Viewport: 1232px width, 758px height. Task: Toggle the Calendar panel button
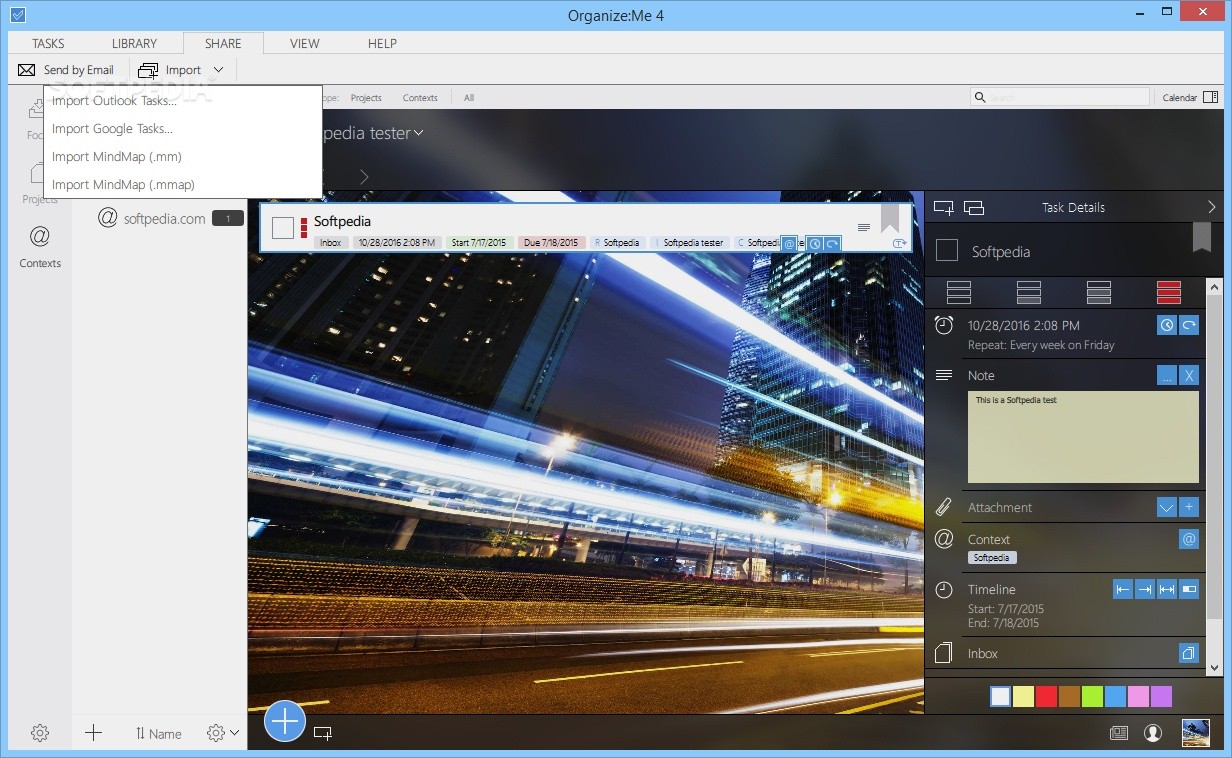coord(1190,97)
